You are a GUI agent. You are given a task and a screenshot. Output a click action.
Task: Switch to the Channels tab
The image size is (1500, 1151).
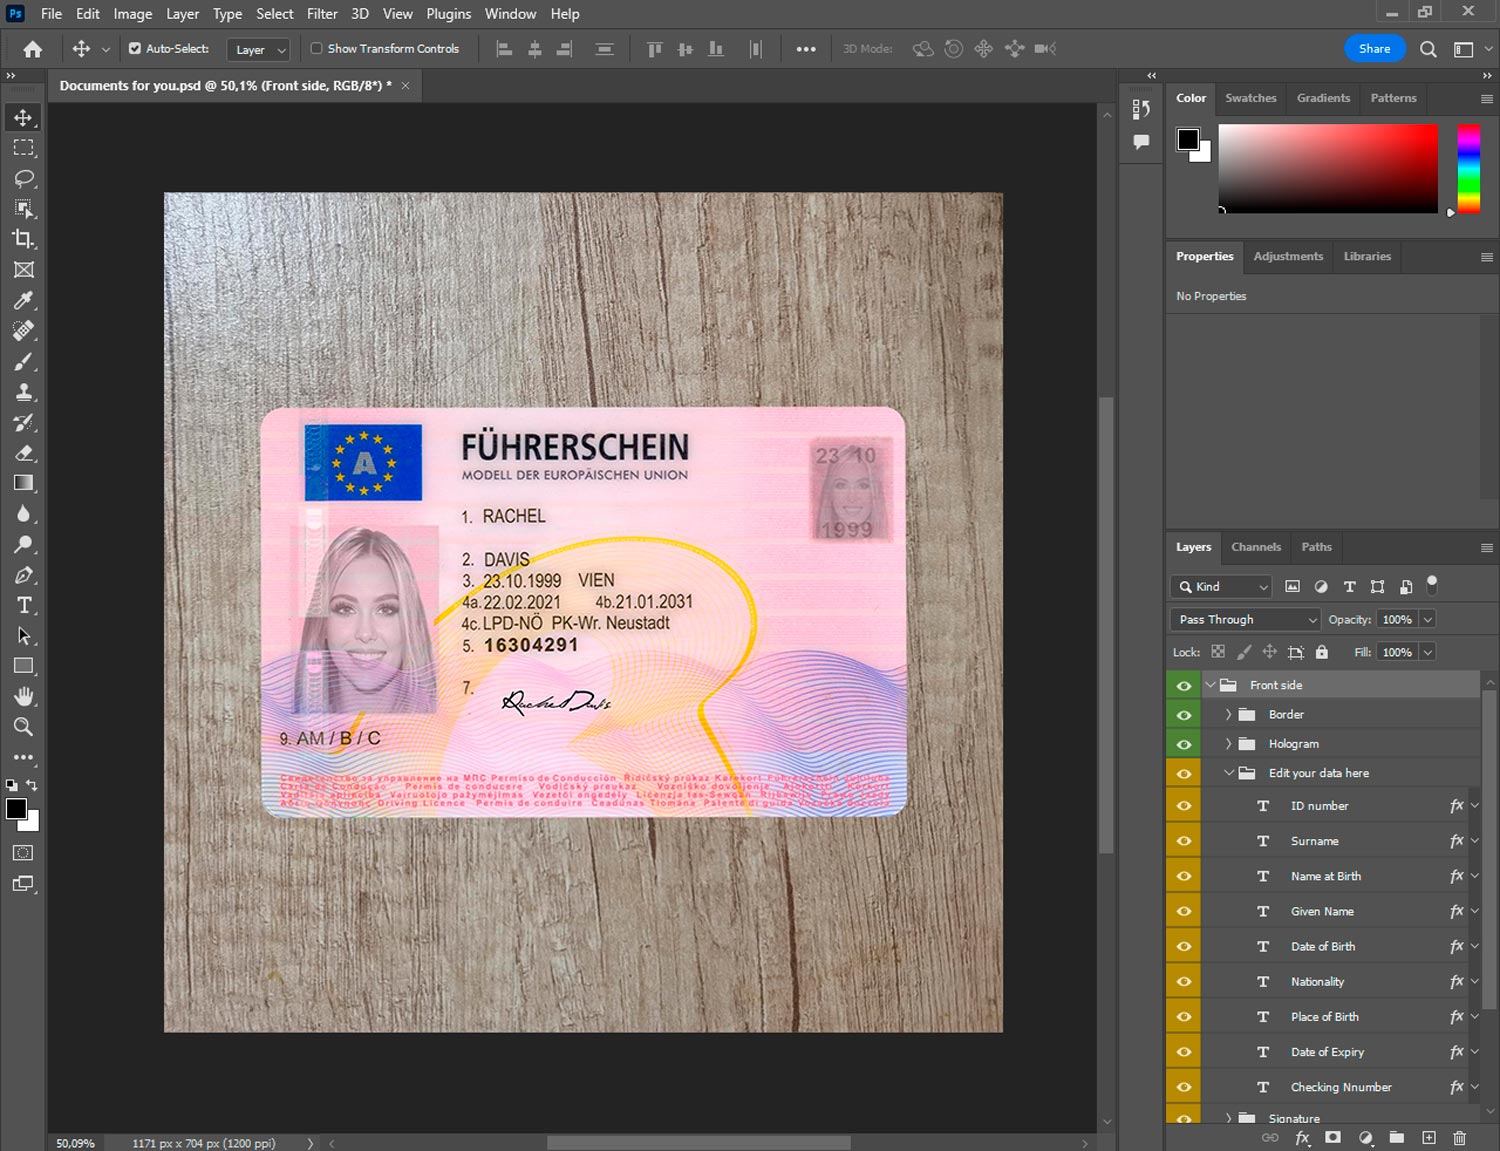point(1255,547)
